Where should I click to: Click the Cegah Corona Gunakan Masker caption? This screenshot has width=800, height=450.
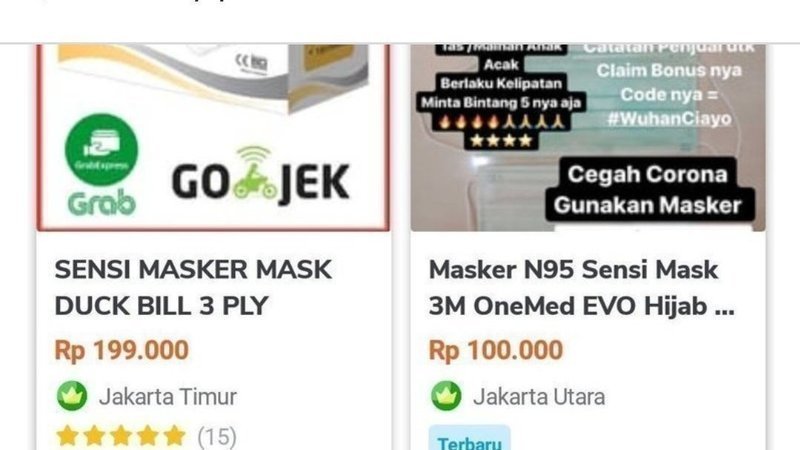pyautogui.click(x=648, y=190)
